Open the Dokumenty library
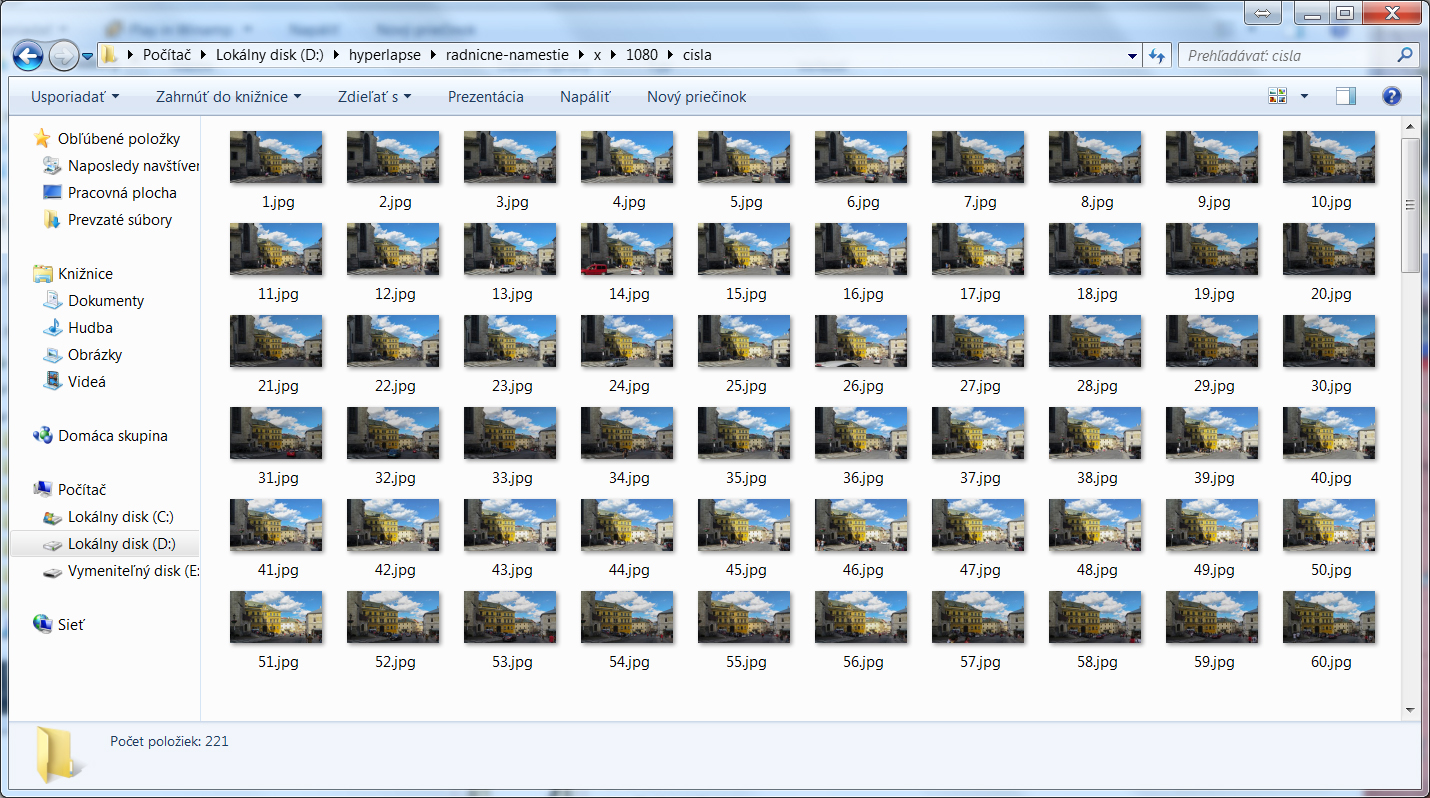 [x=94, y=301]
